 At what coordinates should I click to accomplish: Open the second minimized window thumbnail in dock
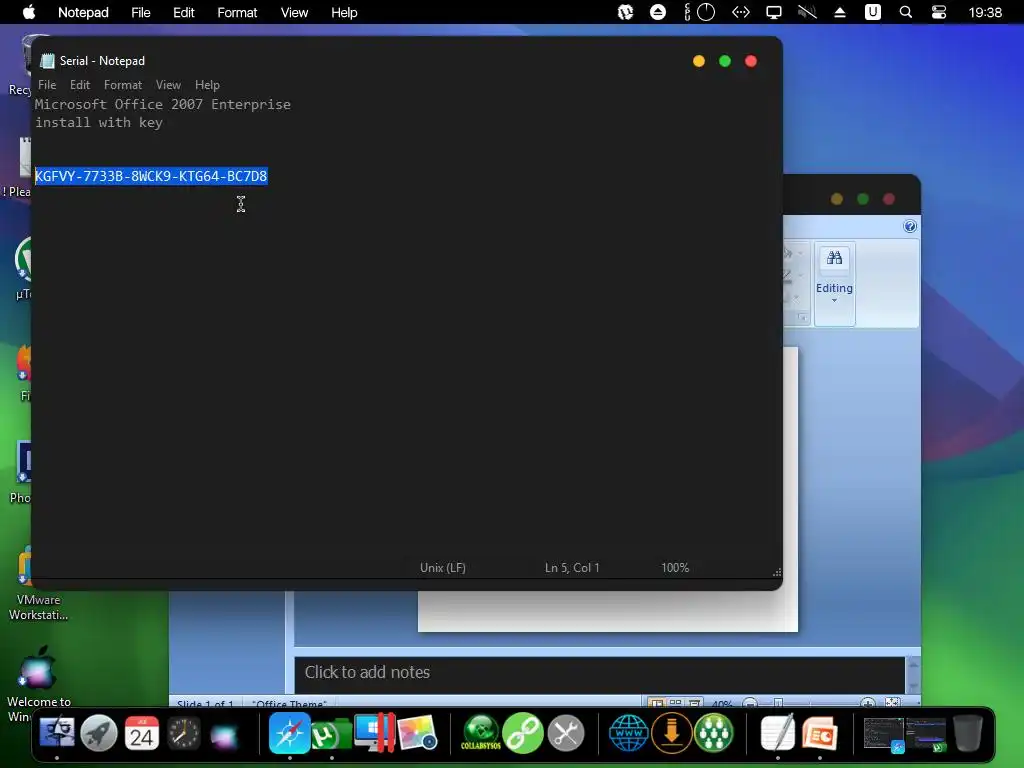926,735
